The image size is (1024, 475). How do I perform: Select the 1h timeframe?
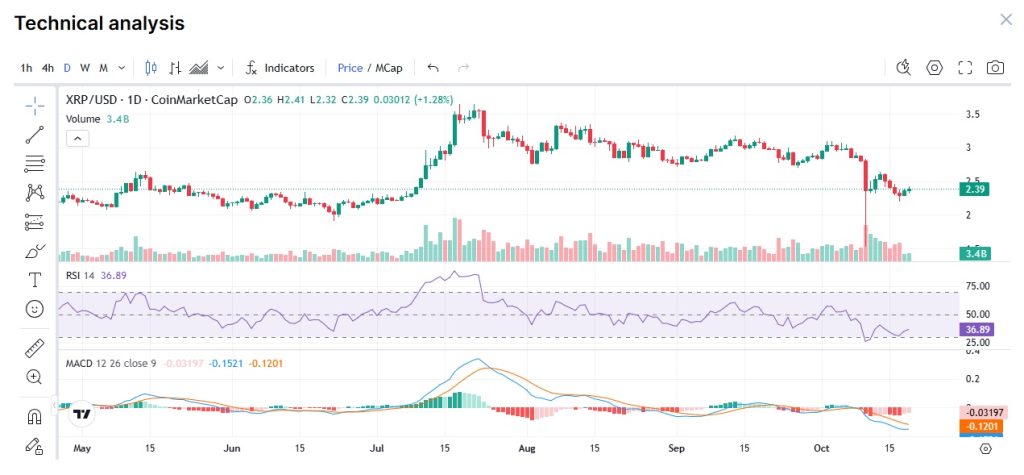pos(26,68)
